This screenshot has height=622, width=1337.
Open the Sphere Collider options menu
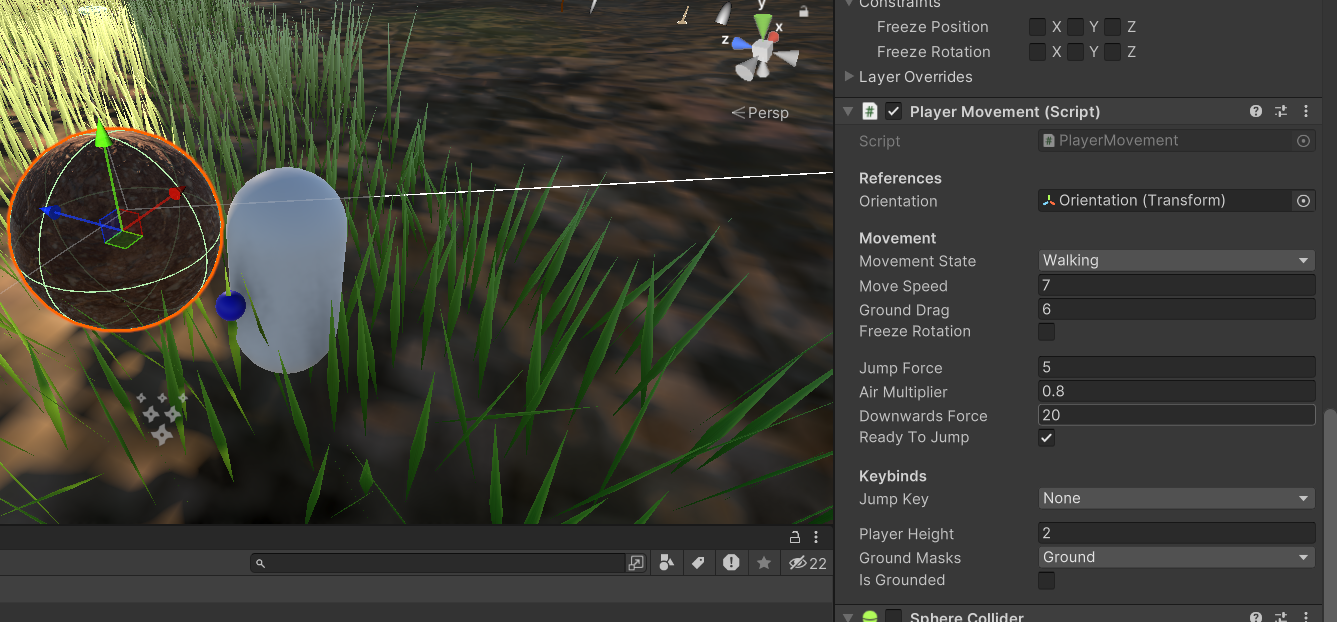[1305, 616]
